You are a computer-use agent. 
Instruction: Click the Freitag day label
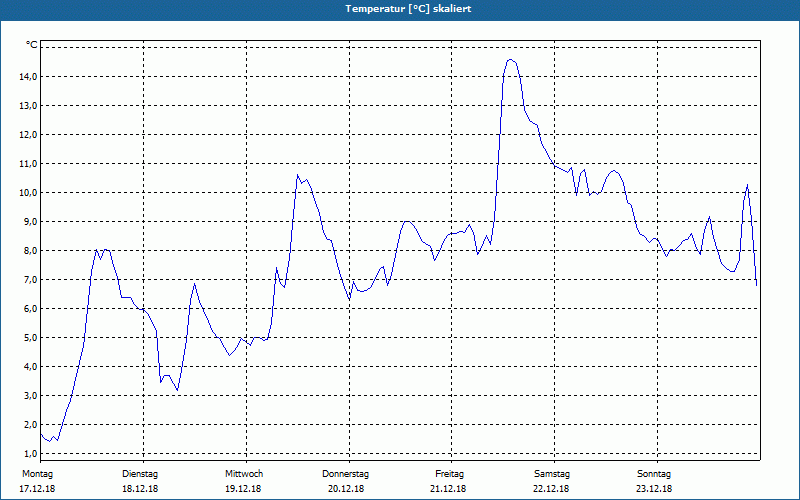coord(449,474)
